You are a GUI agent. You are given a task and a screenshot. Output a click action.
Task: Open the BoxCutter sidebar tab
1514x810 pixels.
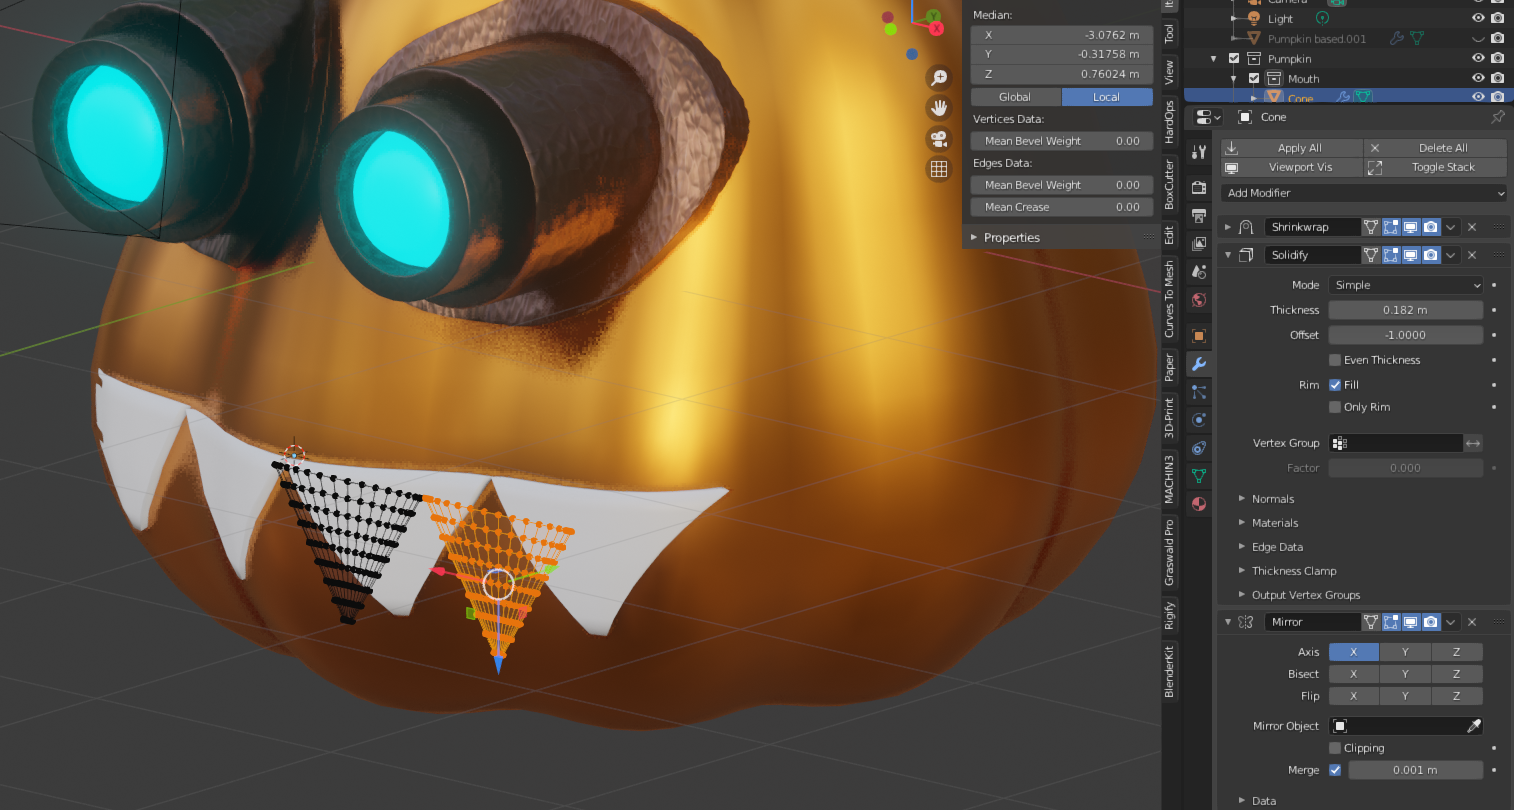coord(1169,184)
